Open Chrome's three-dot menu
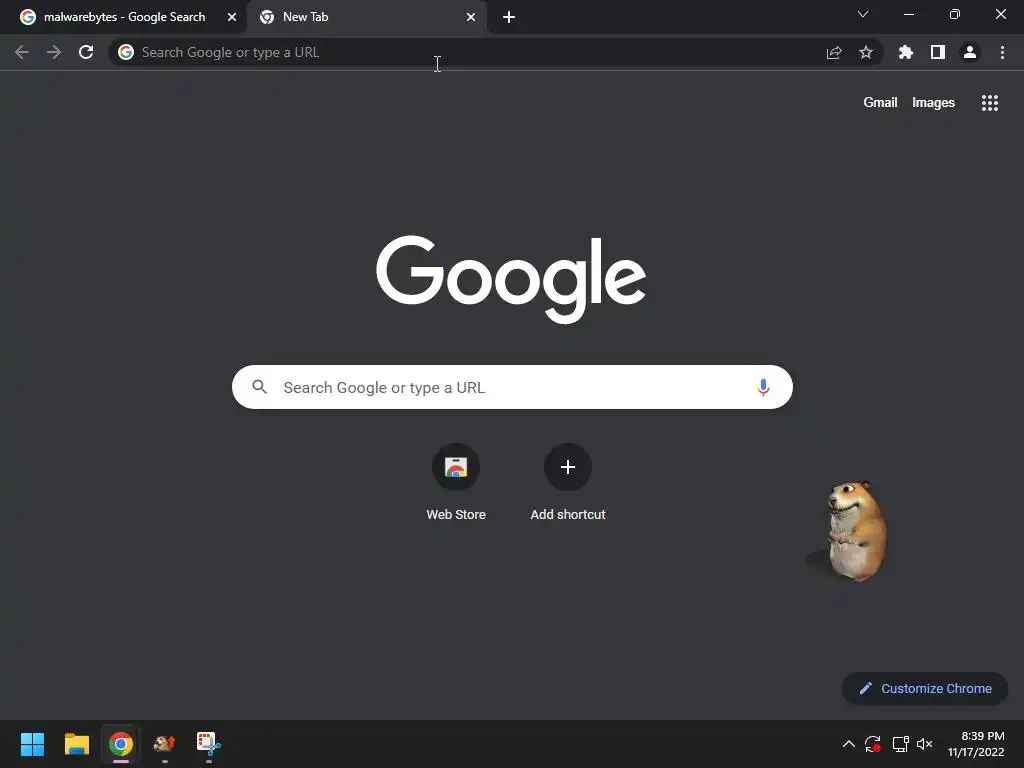The image size is (1024, 768). (1002, 52)
